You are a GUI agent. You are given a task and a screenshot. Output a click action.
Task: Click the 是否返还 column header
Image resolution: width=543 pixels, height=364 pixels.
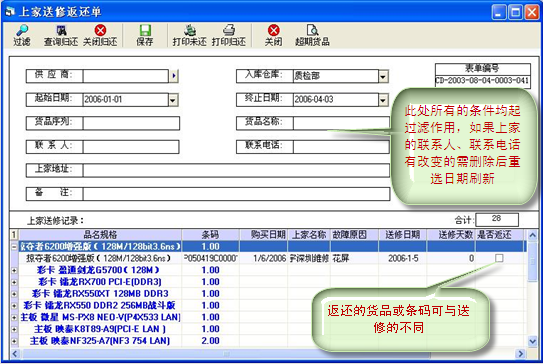tap(499, 234)
